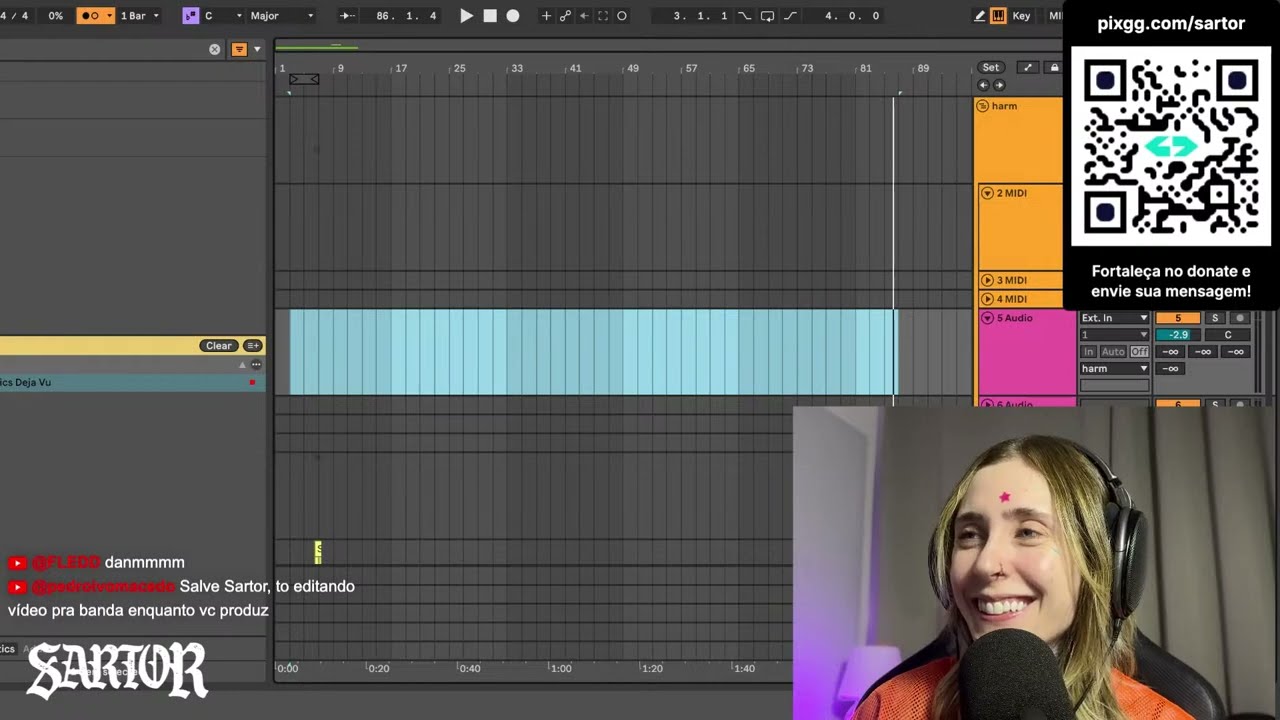
Task: Set the 5 Audio monitor to In
Action: tap(1089, 352)
